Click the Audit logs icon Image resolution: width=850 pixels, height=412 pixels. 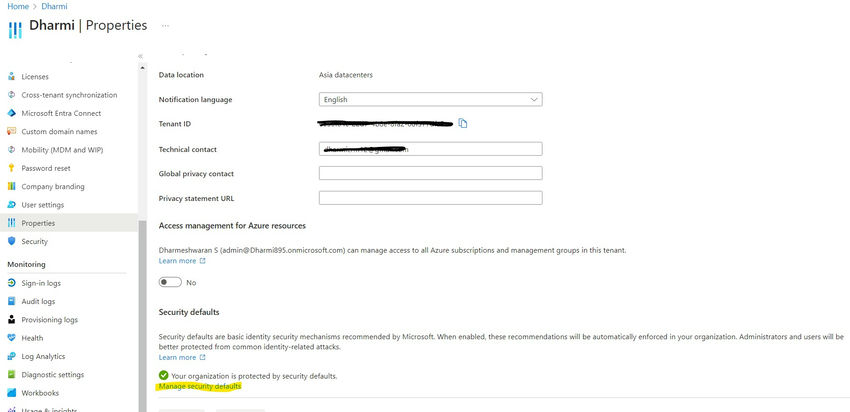11,301
